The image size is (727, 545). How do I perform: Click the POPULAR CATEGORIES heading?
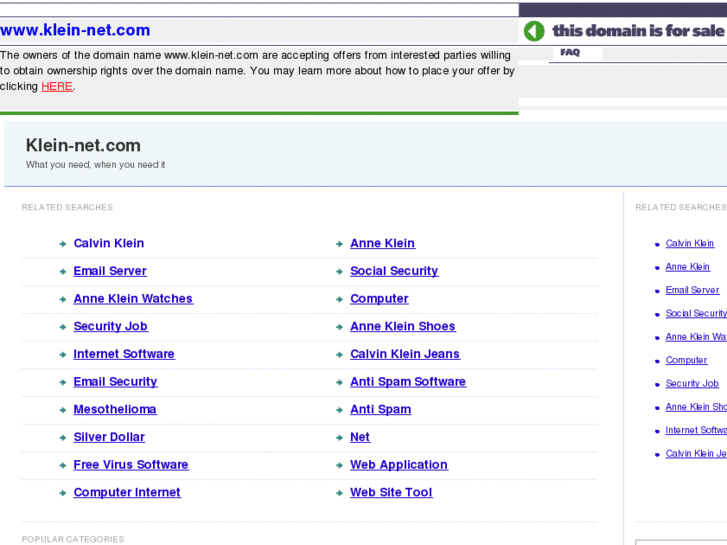[73, 539]
